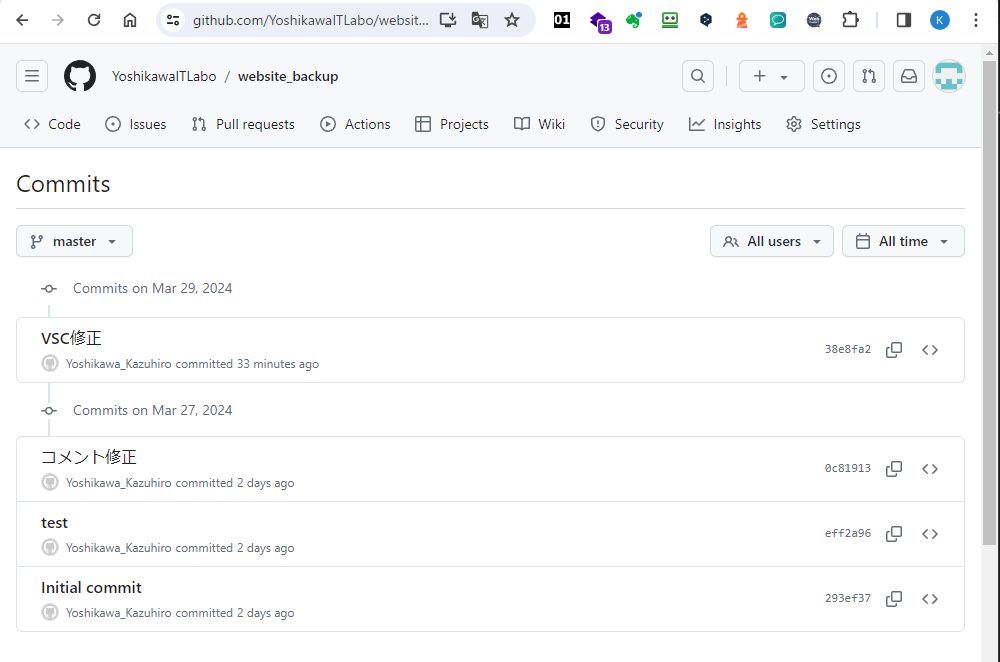Open the pull requests icon in header
1000x662 pixels.
point(868,76)
